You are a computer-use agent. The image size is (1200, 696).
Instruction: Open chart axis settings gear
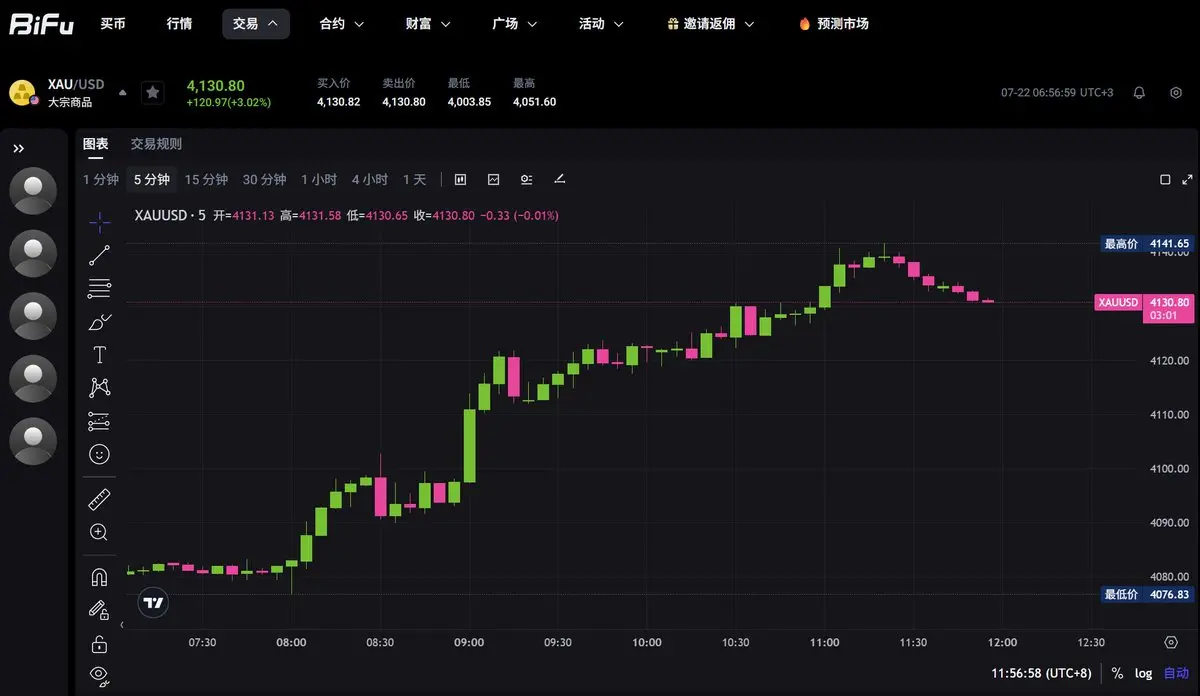click(x=1171, y=642)
